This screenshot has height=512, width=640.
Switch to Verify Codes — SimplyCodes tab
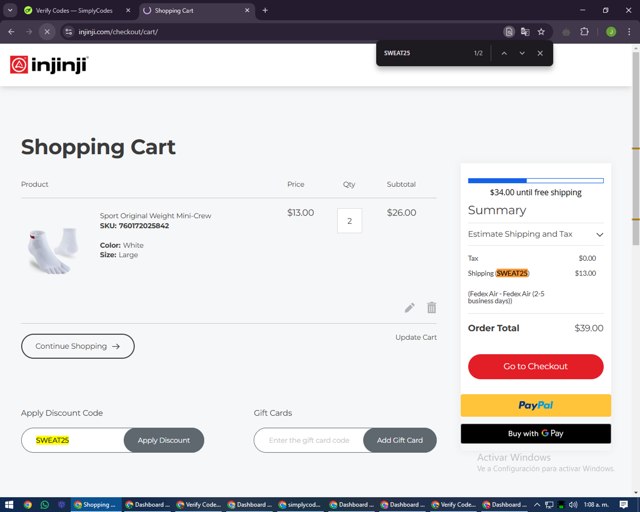[x=74, y=11]
